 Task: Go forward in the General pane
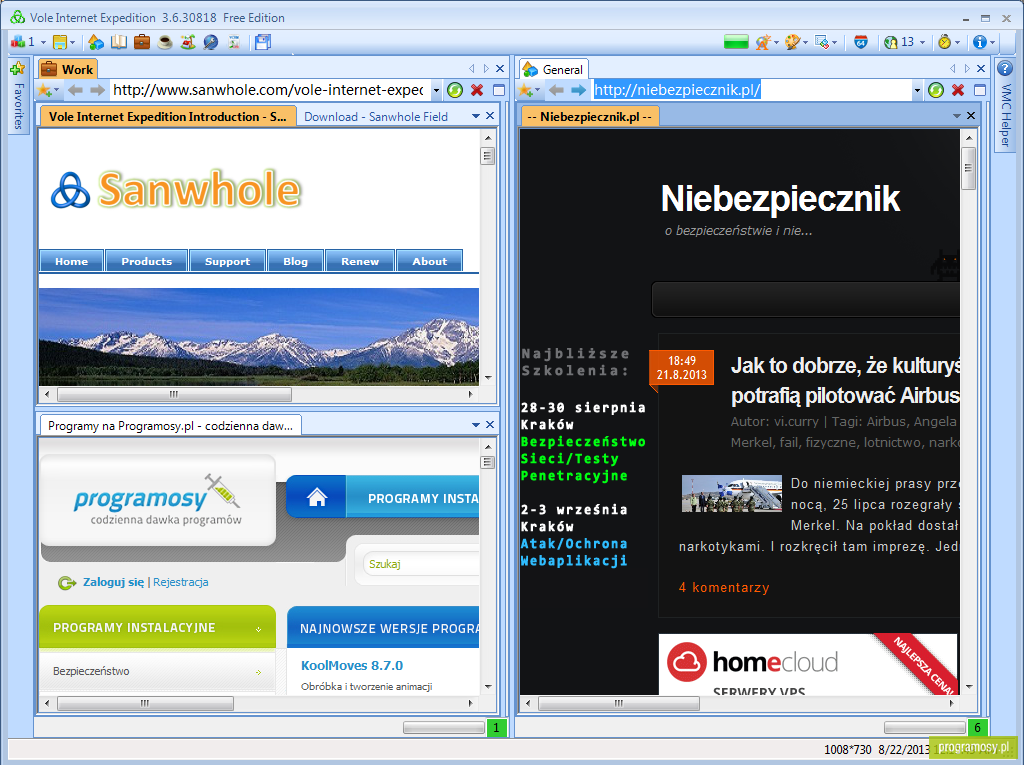click(x=578, y=90)
